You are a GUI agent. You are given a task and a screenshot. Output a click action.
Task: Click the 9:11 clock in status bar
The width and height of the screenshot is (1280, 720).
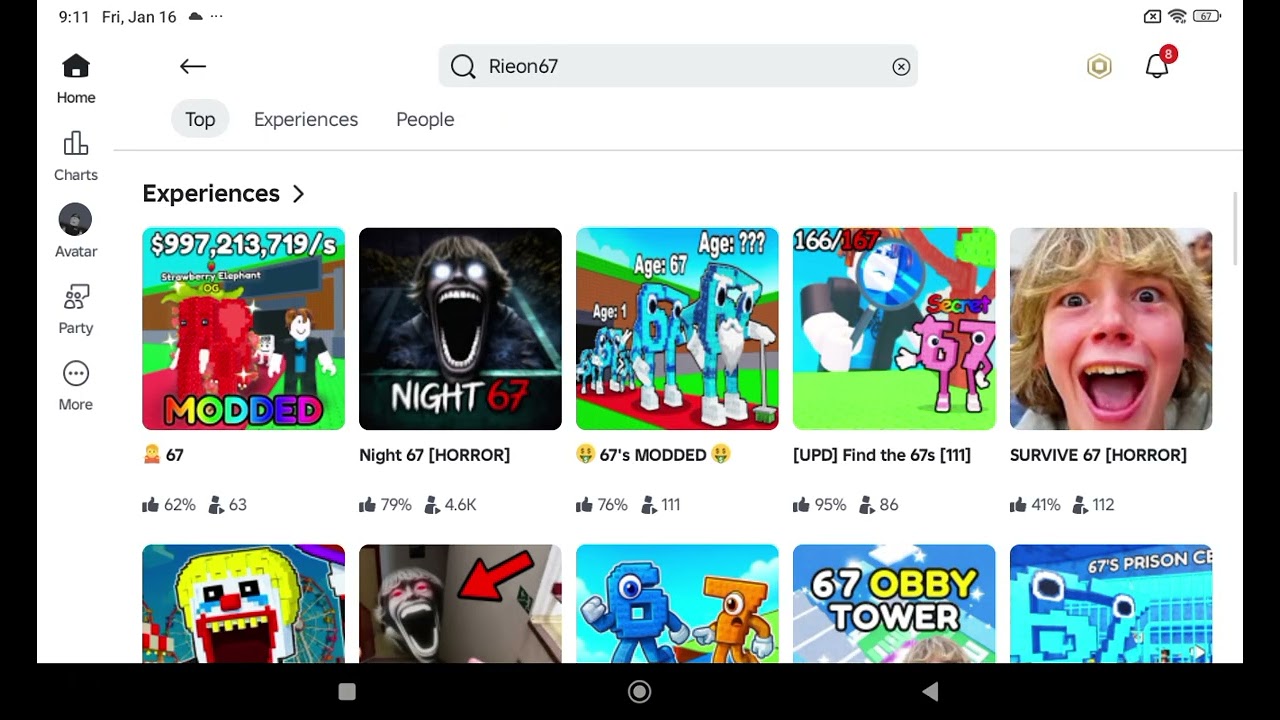pyautogui.click(x=74, y=17)
